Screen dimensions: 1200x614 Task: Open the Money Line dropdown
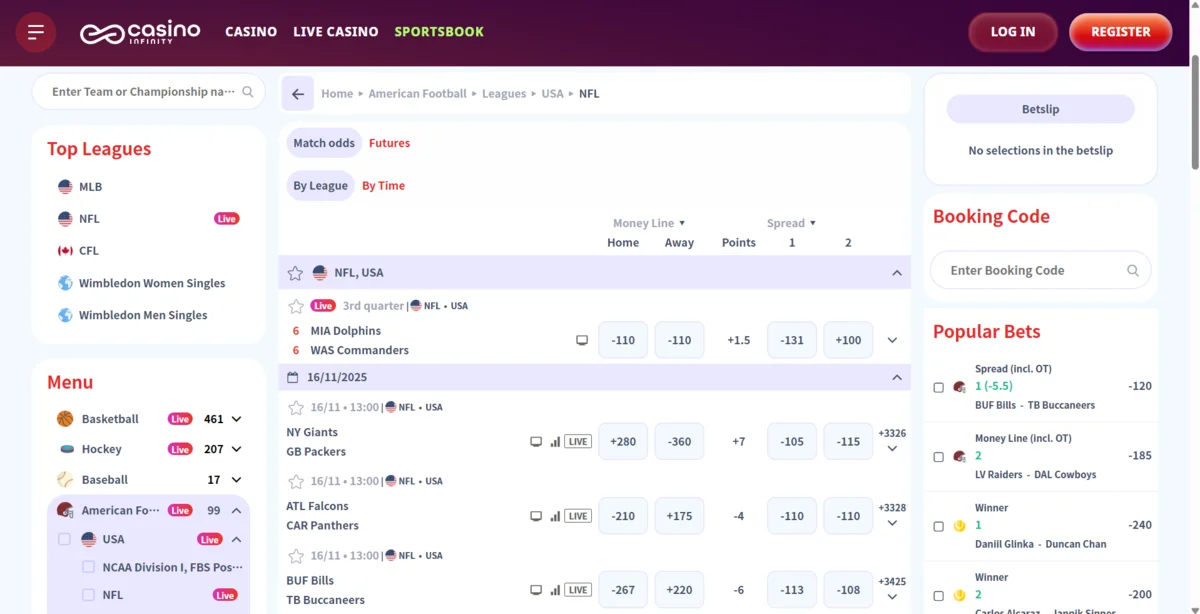649,223
